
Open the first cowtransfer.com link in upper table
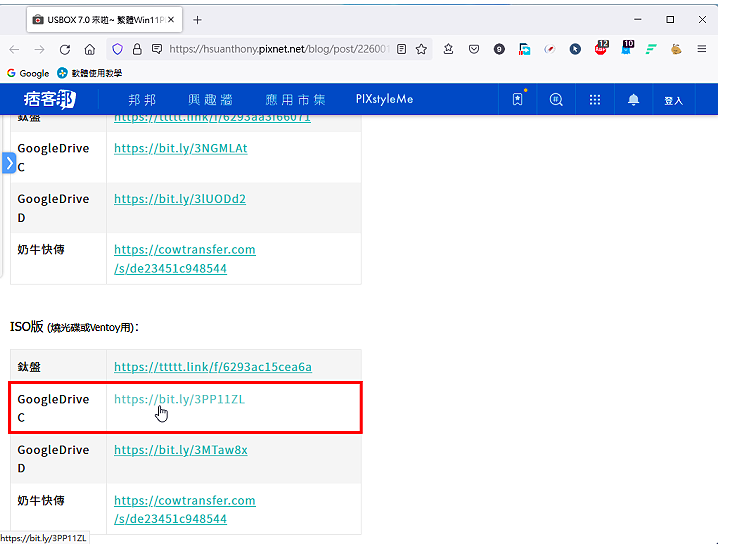[185, 259]
